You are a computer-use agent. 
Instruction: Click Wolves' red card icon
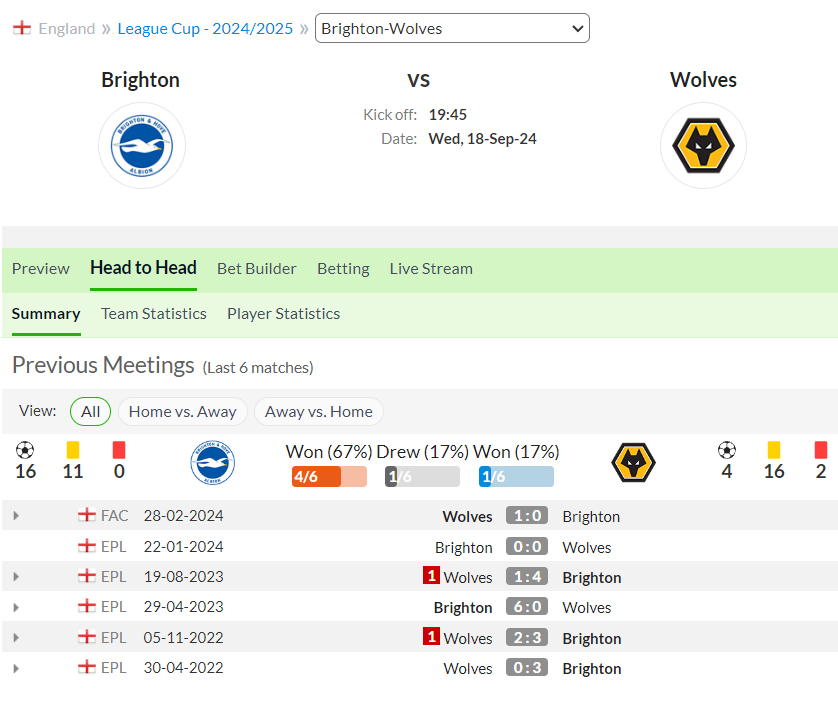pos(820,450)
